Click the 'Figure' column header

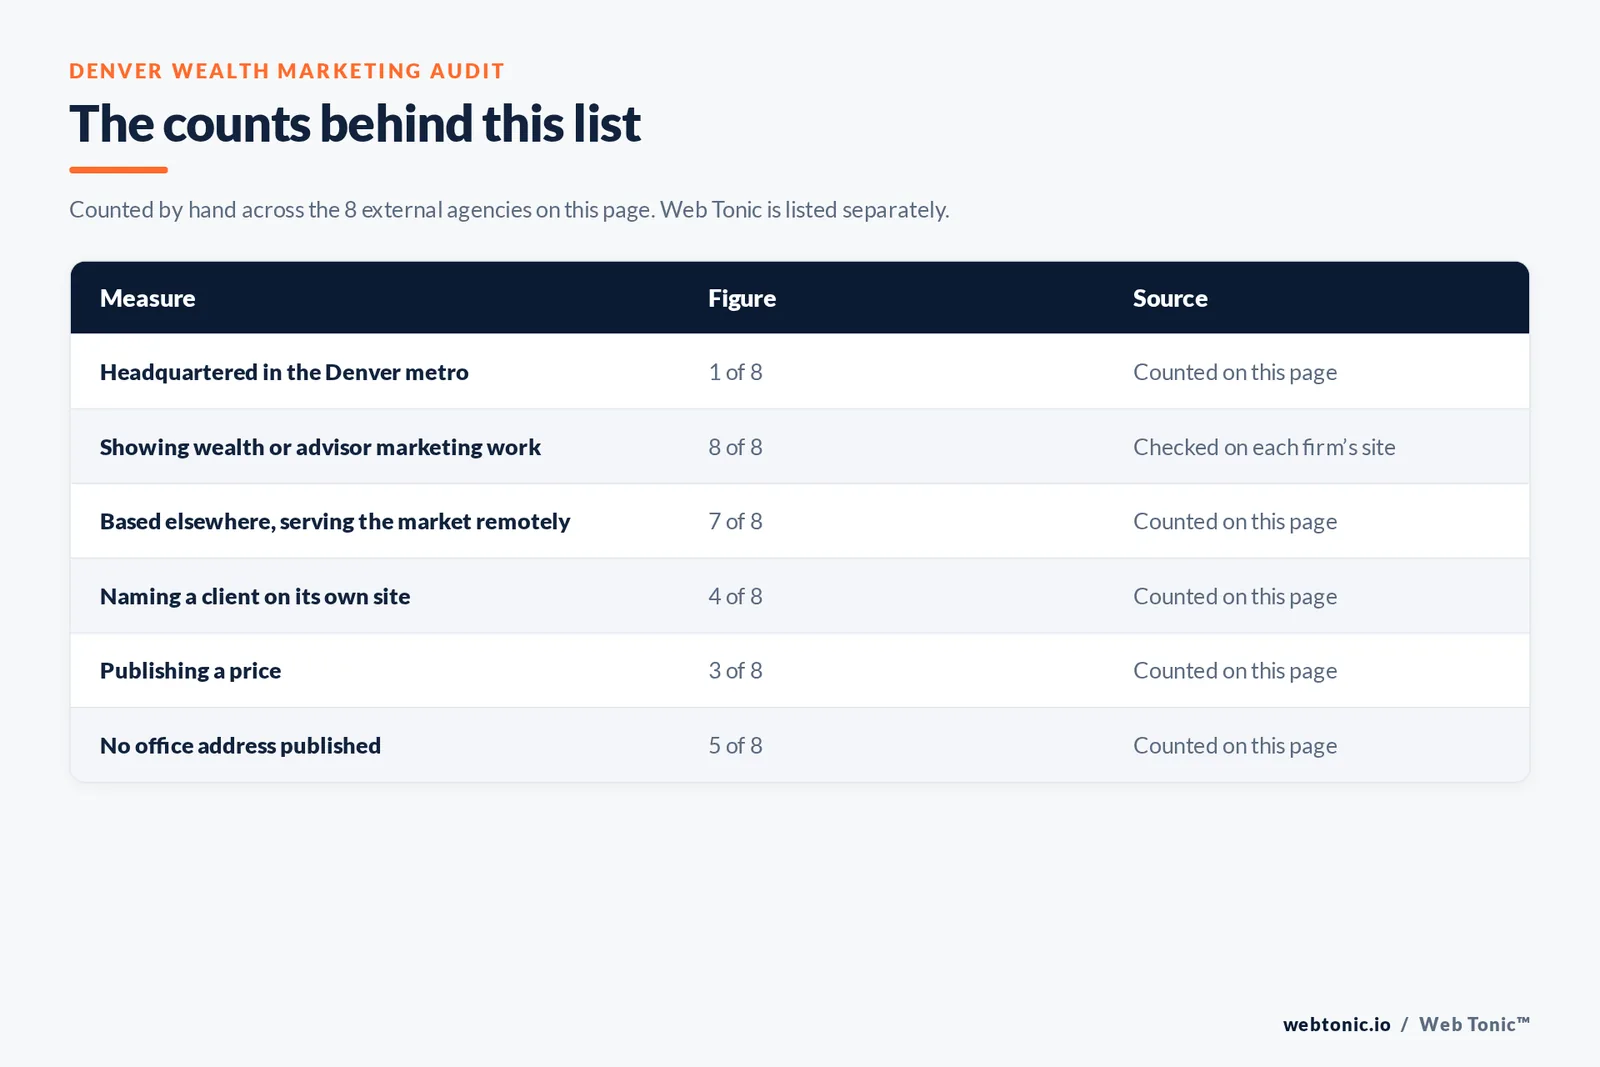742,298
